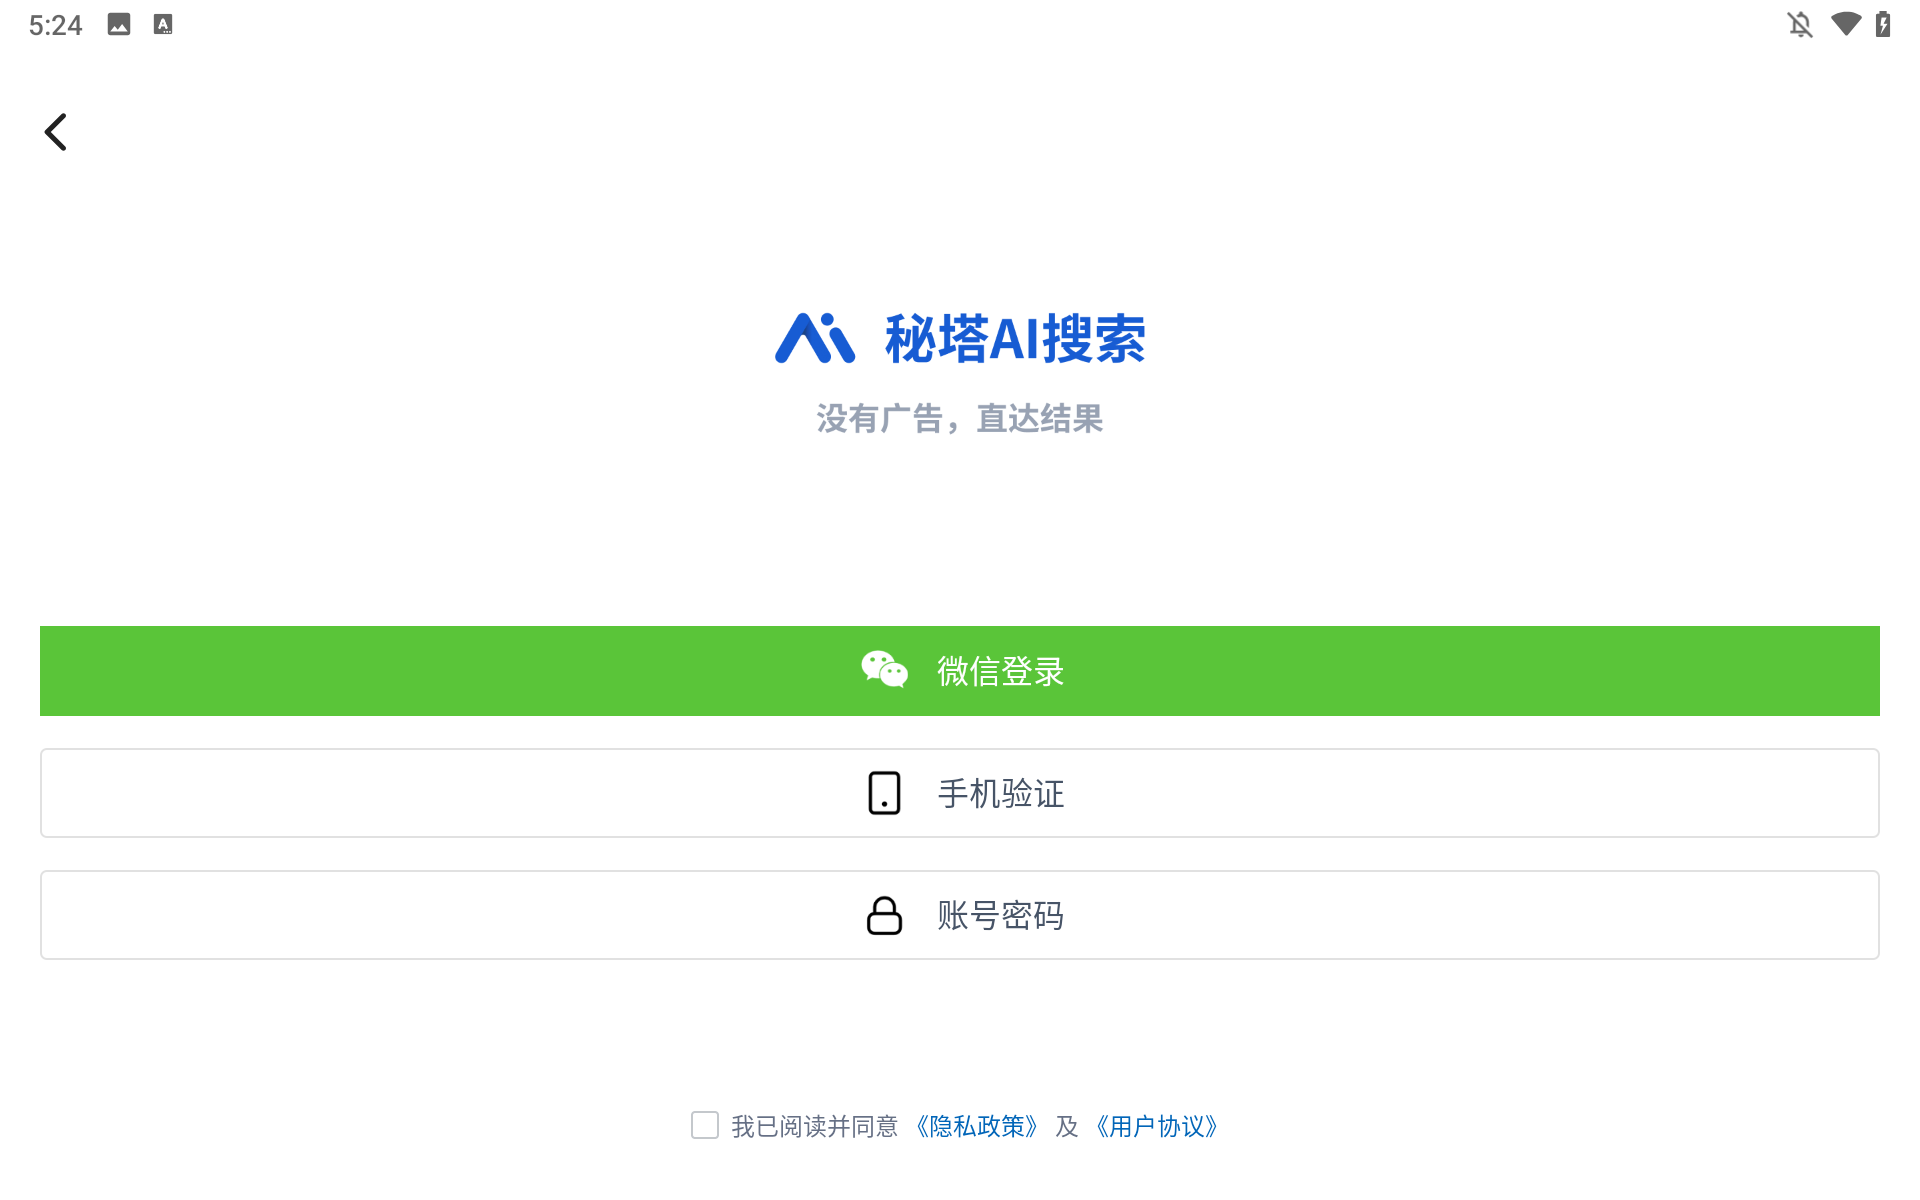Viewport: 1920px width, 1200px height.
Task: Click the A-shaped notification icon in status bar
Action: [x=161, y=24]
